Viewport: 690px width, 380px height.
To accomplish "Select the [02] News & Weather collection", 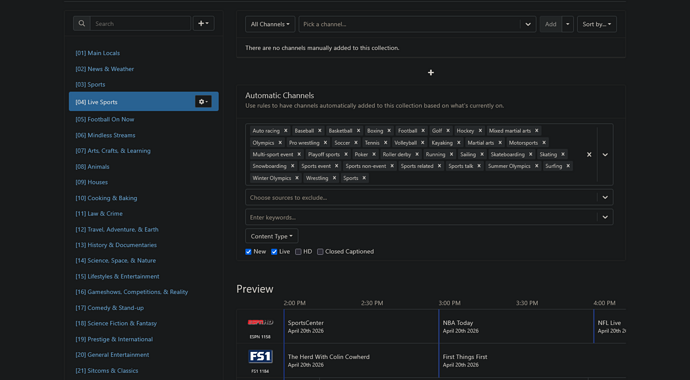I will (105, 69).
